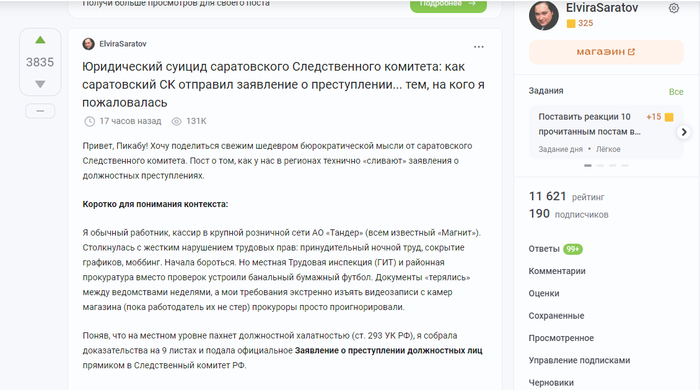
Task: Click ElviraSaratov username in sidebar
Action: (602, 8)
